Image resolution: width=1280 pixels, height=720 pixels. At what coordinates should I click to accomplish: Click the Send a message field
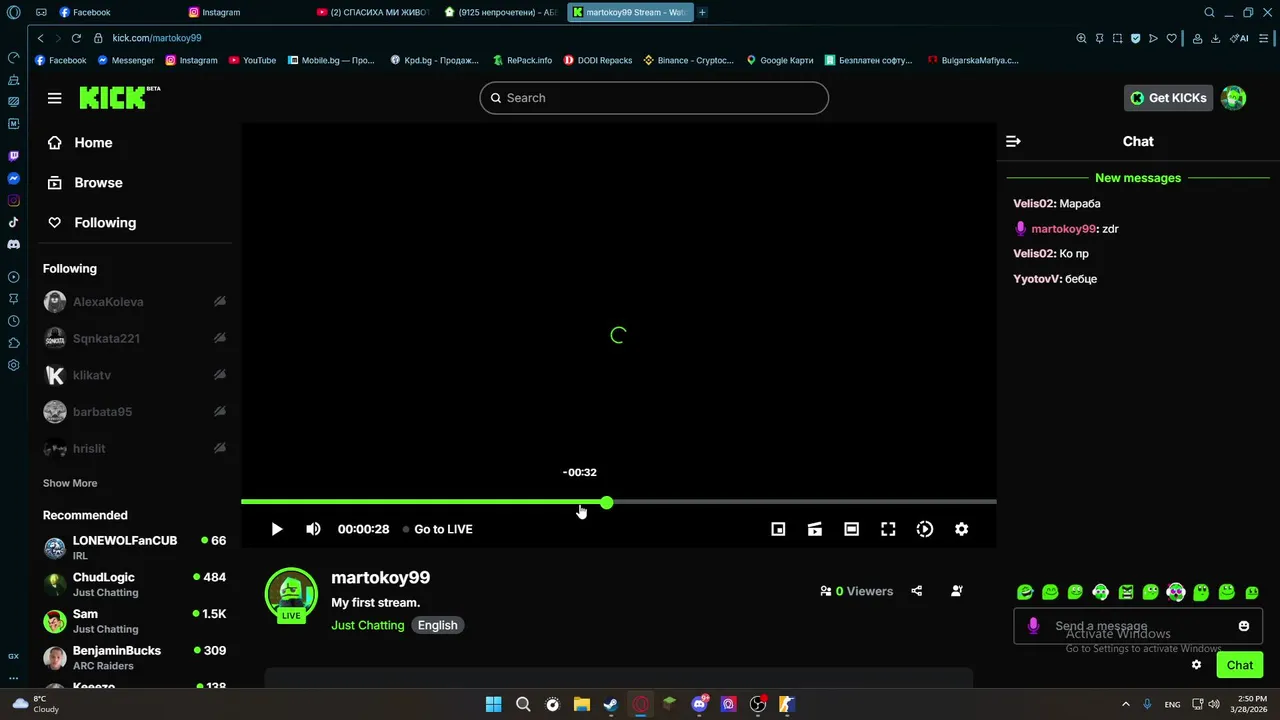pyautogui.click(x=1137, y=626)
